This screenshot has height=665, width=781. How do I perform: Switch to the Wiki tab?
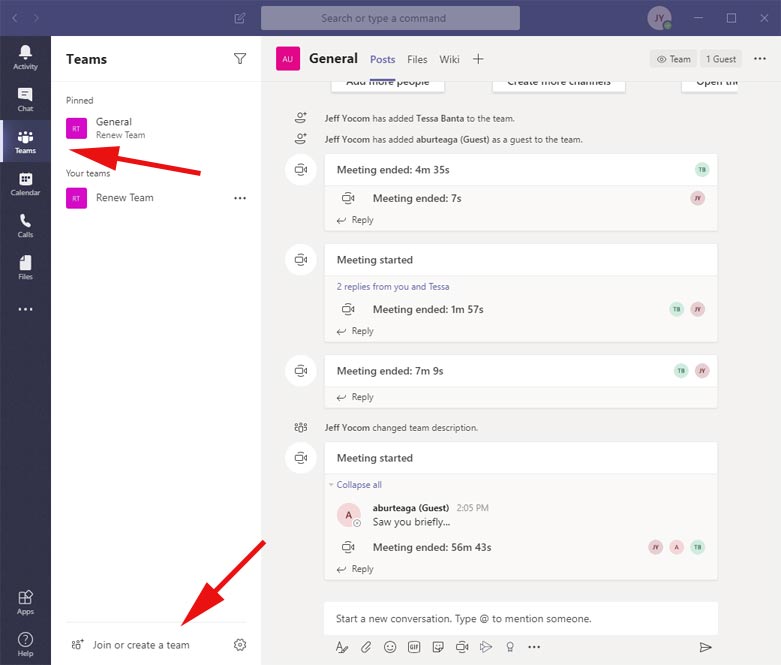449,60
